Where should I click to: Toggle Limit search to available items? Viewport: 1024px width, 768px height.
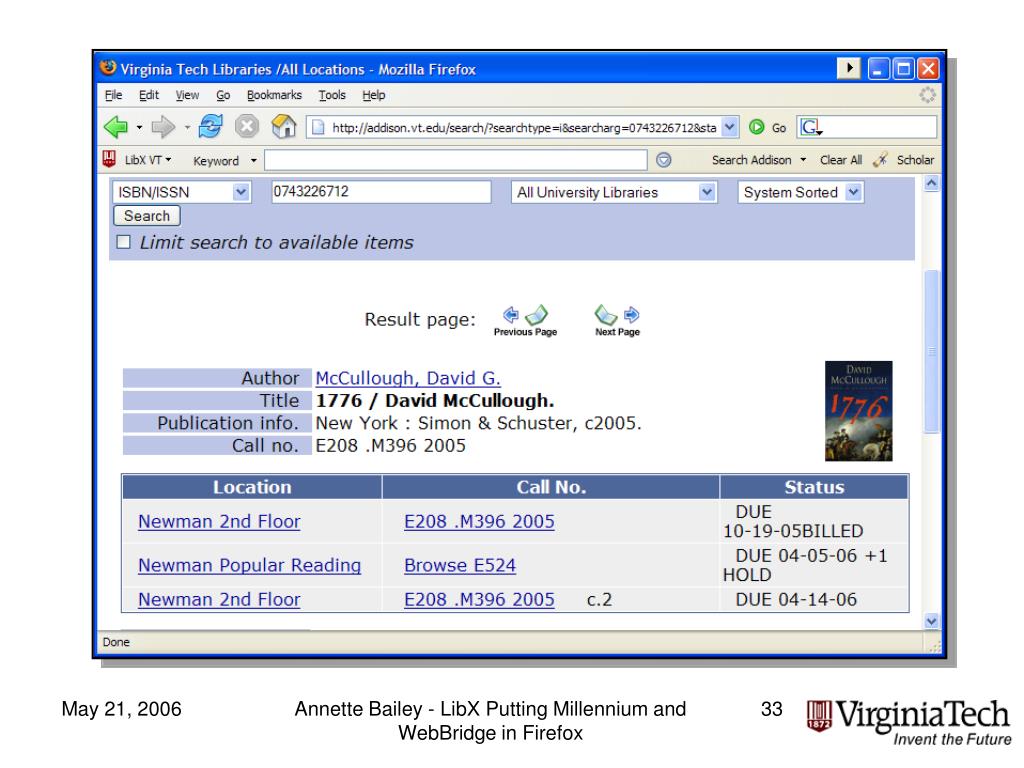(123, 242)
